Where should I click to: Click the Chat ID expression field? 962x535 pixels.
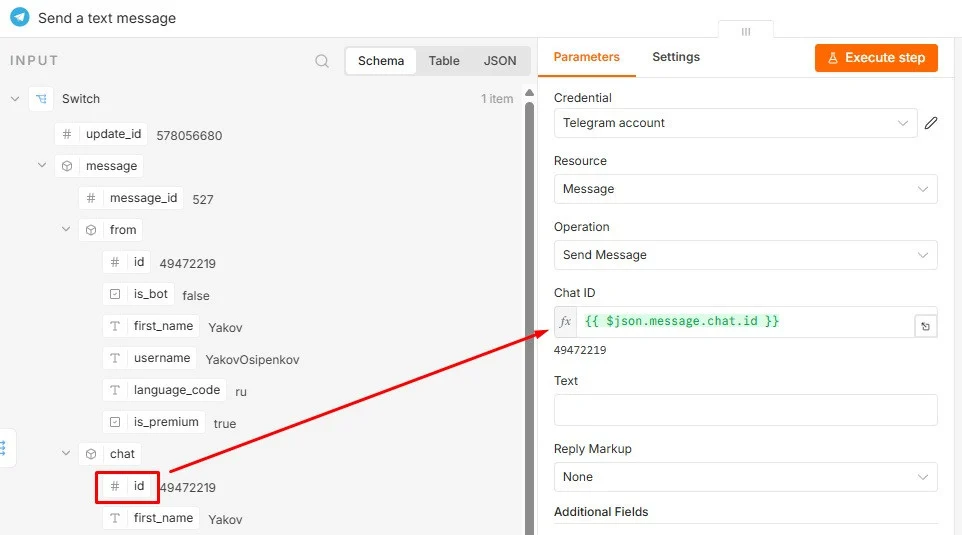click(x=745, y=321)
